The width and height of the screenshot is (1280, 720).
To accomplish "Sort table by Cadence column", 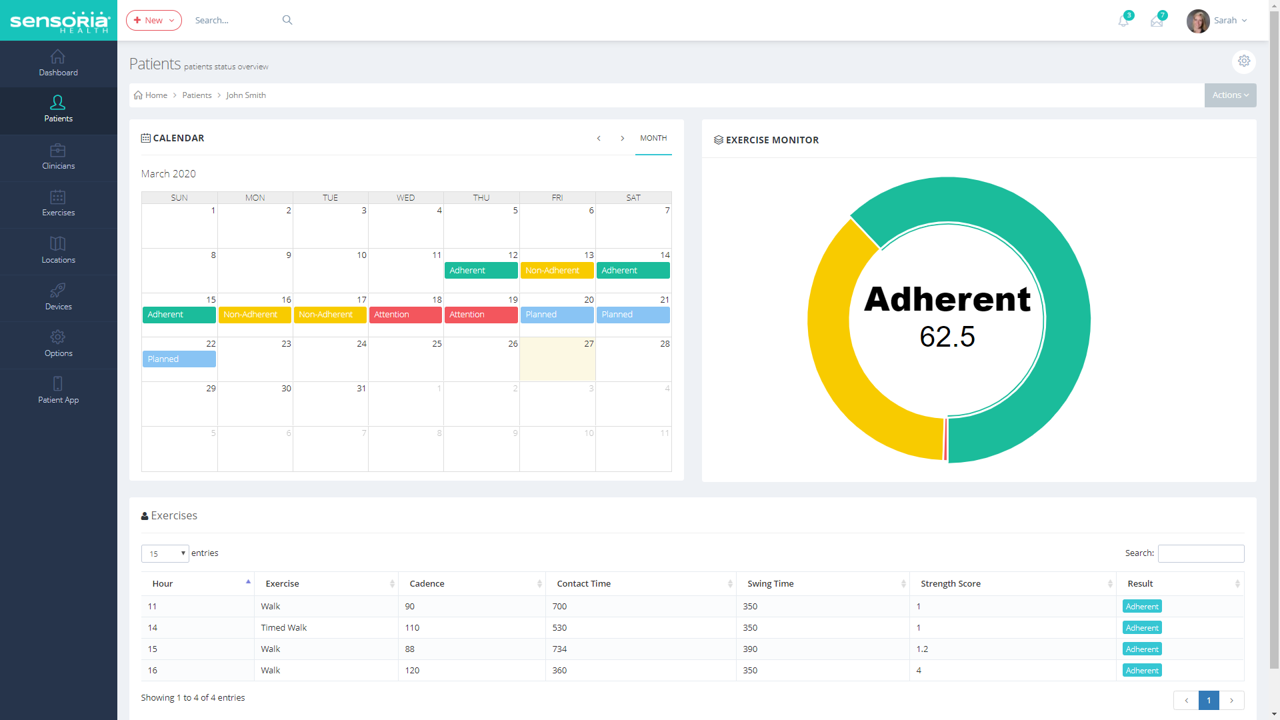I will click(x=473, y=583).
